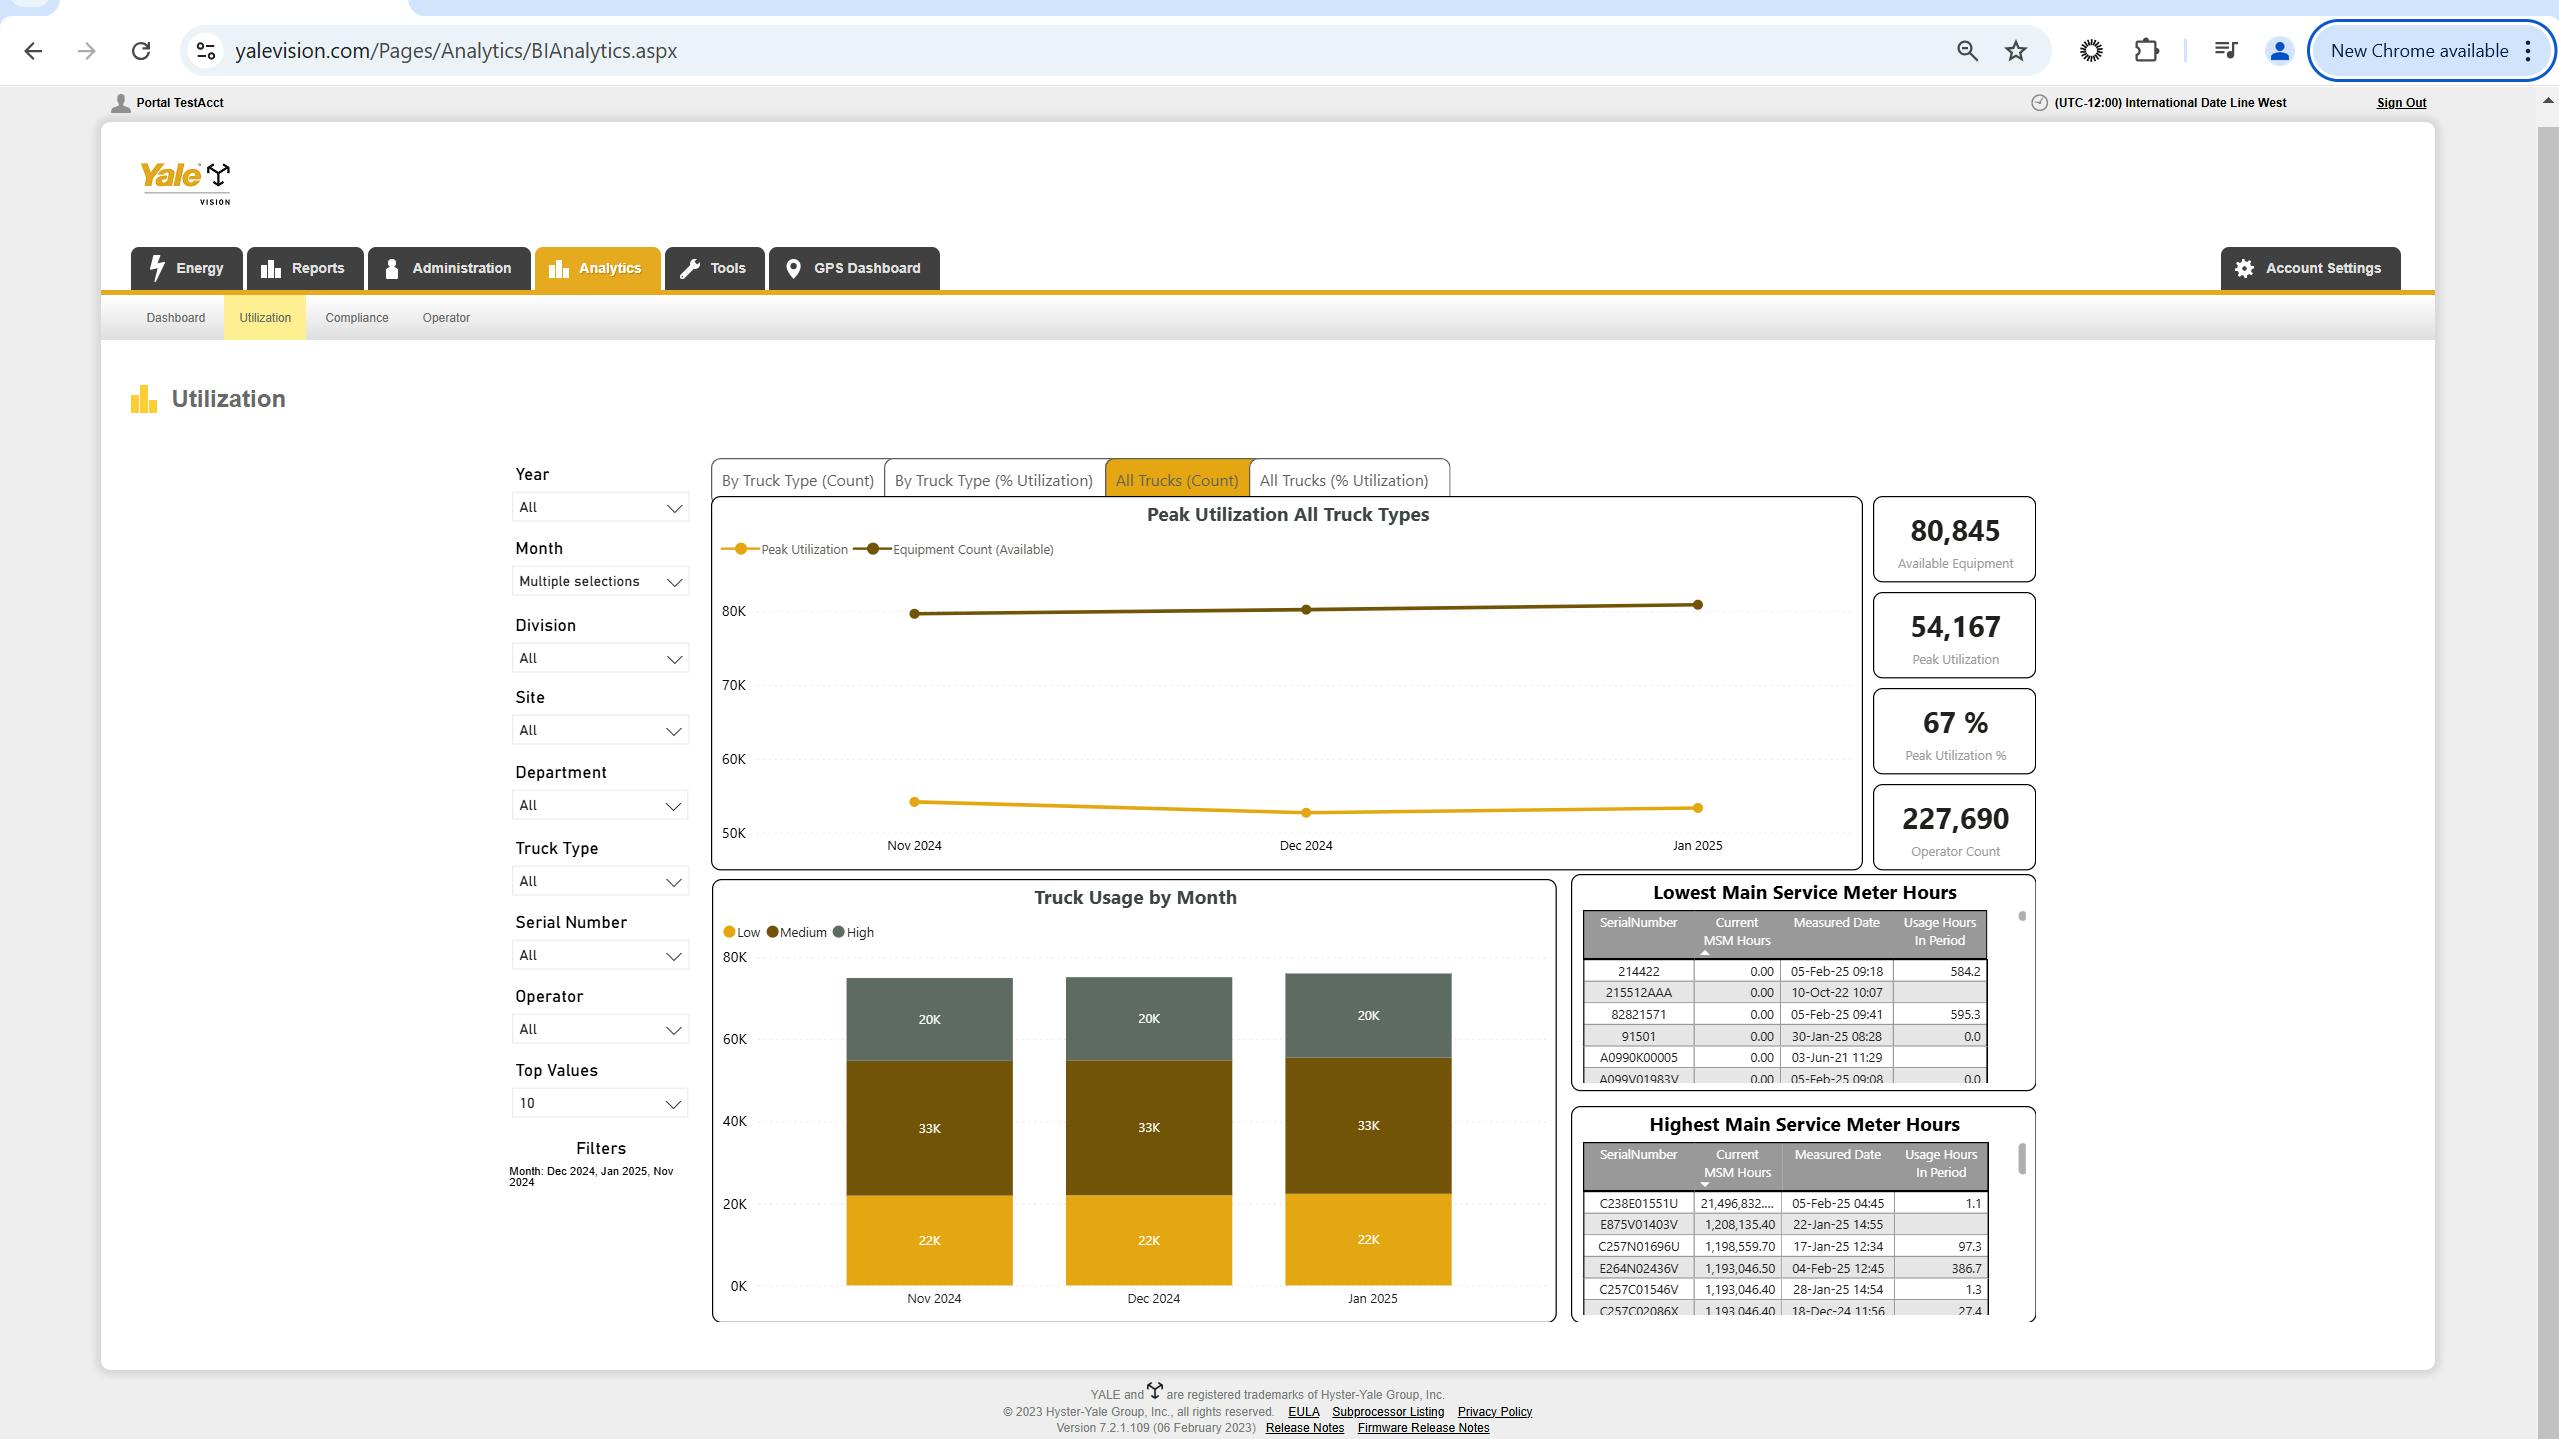Viewport: 2559px width, 1439px height.
Task: Toggle Peak Utilization legend series
Action: [x=786, y=549]
